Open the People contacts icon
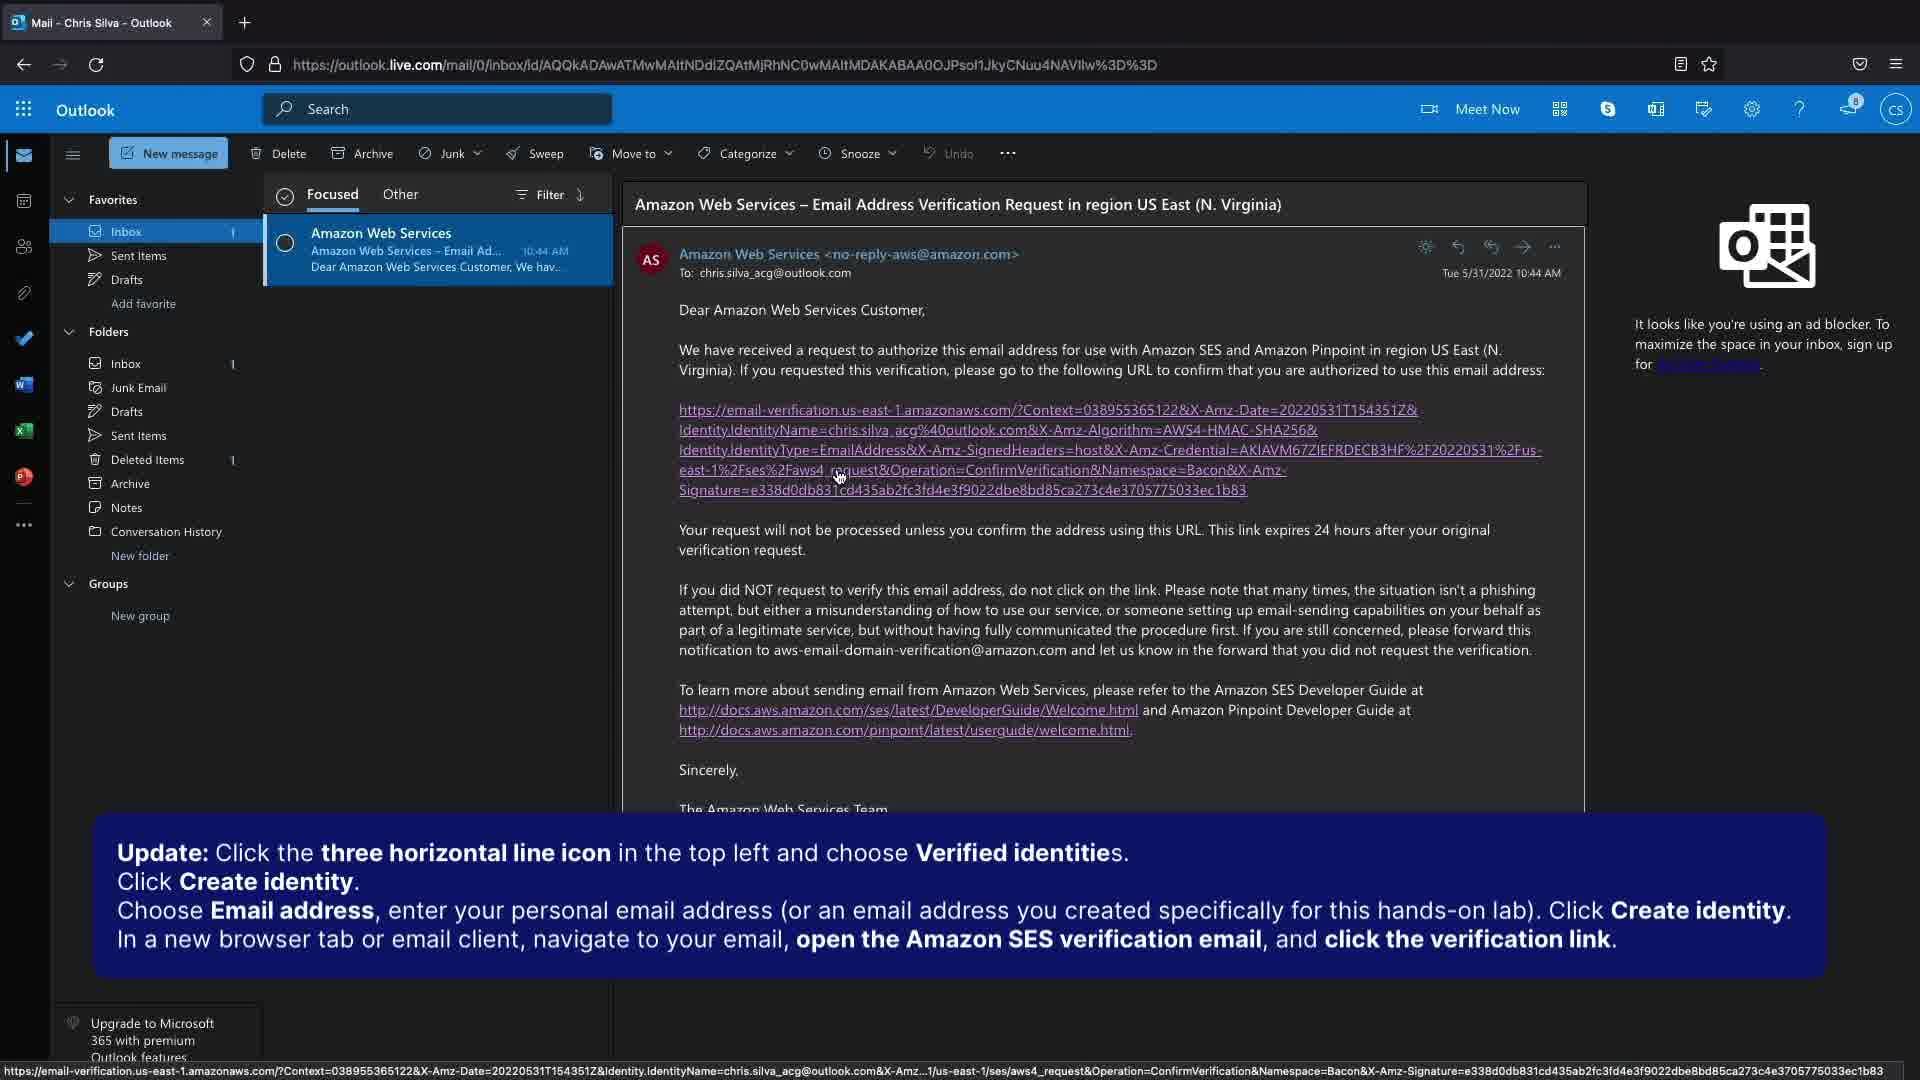Viewport: 1920px width, 1080px height. point(24,247)
